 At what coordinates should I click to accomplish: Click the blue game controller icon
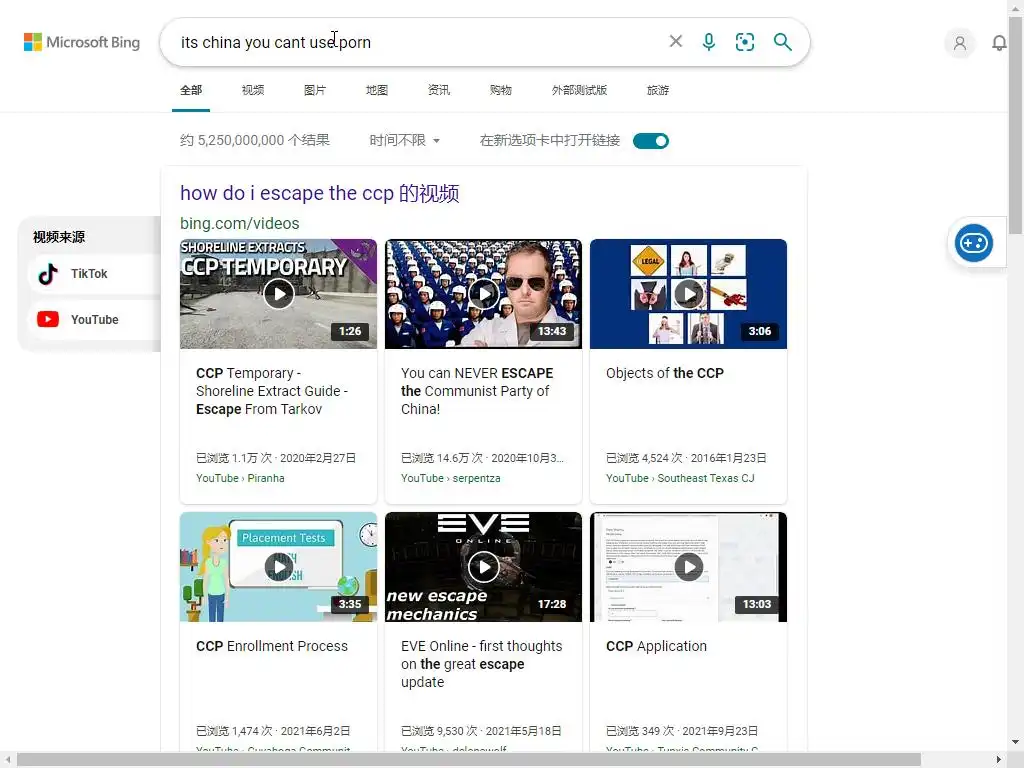(974, 243)
